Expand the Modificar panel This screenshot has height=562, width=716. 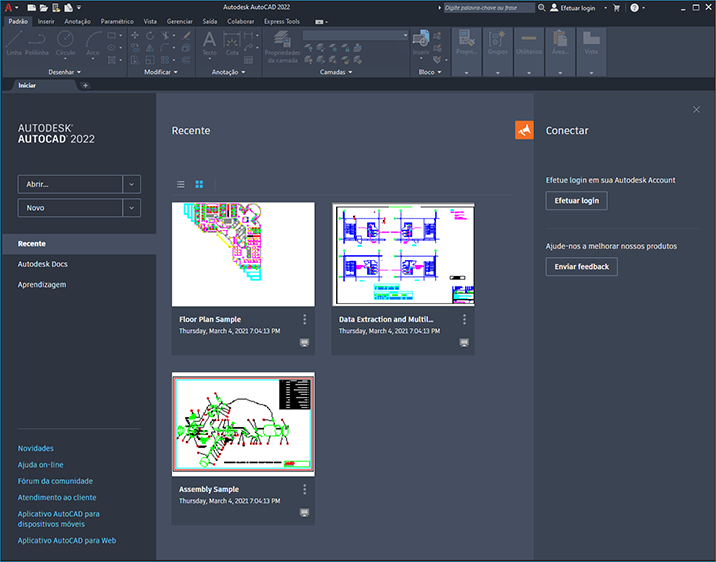(161, 72)
